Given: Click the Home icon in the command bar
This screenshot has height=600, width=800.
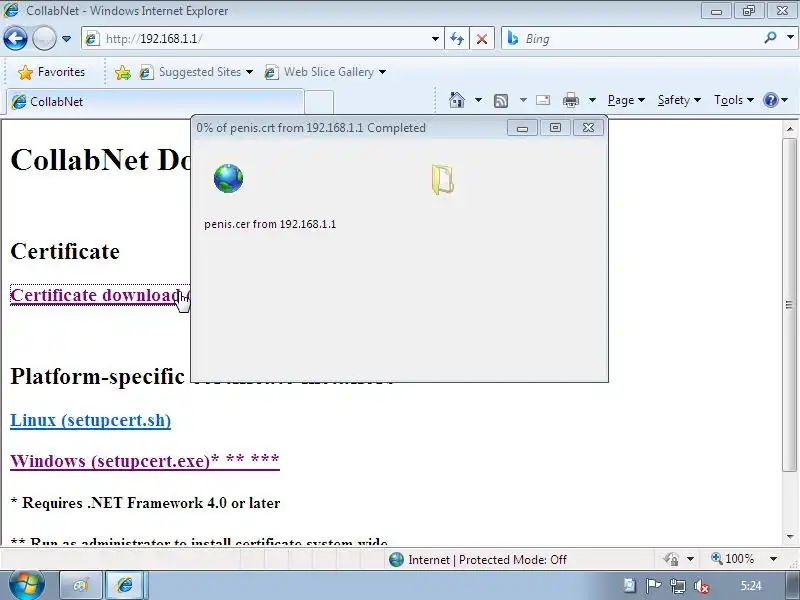Looking at the screenshot, I should click(x=457, y=100).
